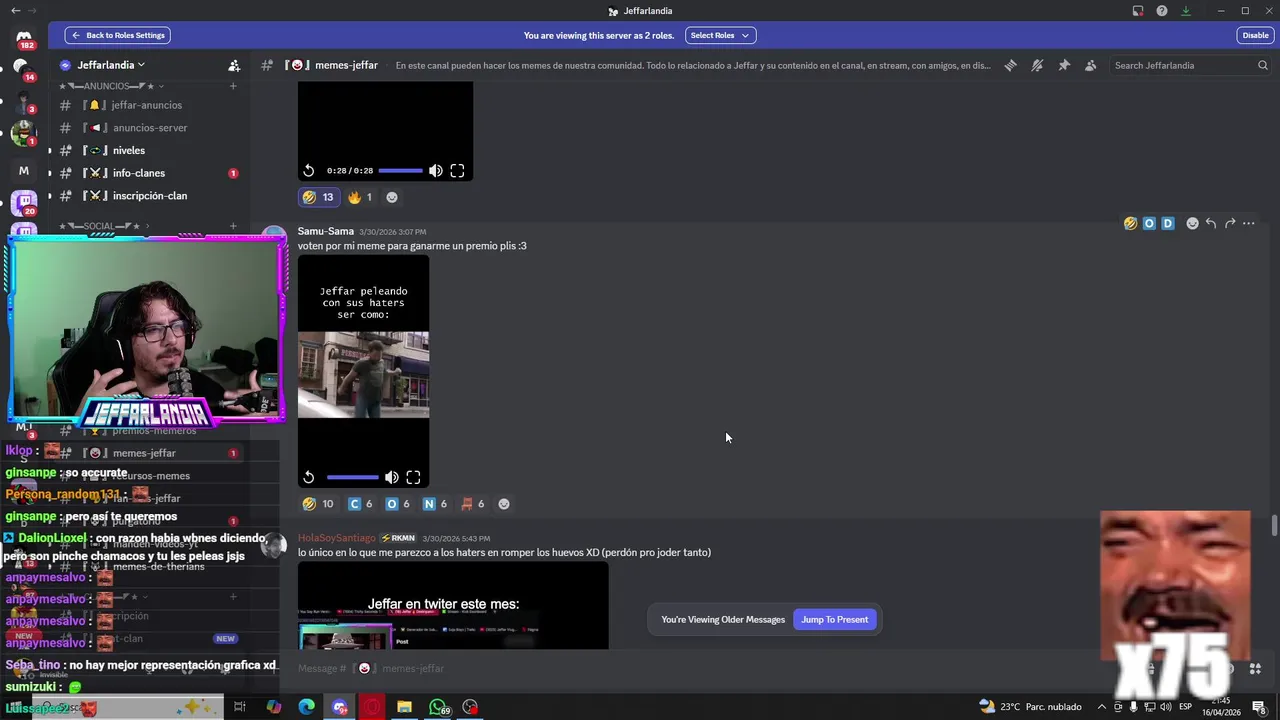Open HolaSoySantiago's user profile name
The width and height of the screenshot is (1280, 720).
337,538
